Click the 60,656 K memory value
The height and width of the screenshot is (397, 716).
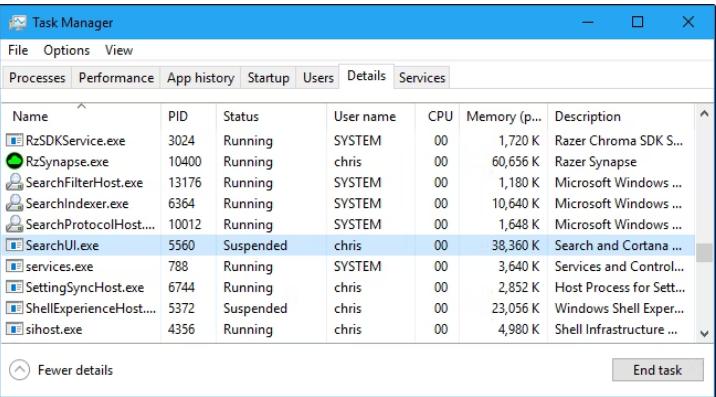[x=516, y=162]
